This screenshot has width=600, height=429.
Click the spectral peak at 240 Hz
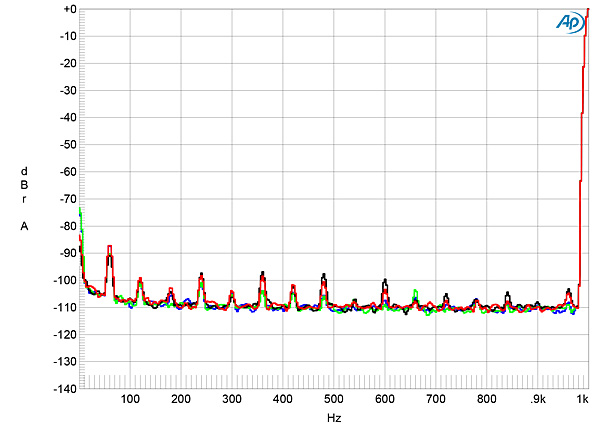pos(201,274)
